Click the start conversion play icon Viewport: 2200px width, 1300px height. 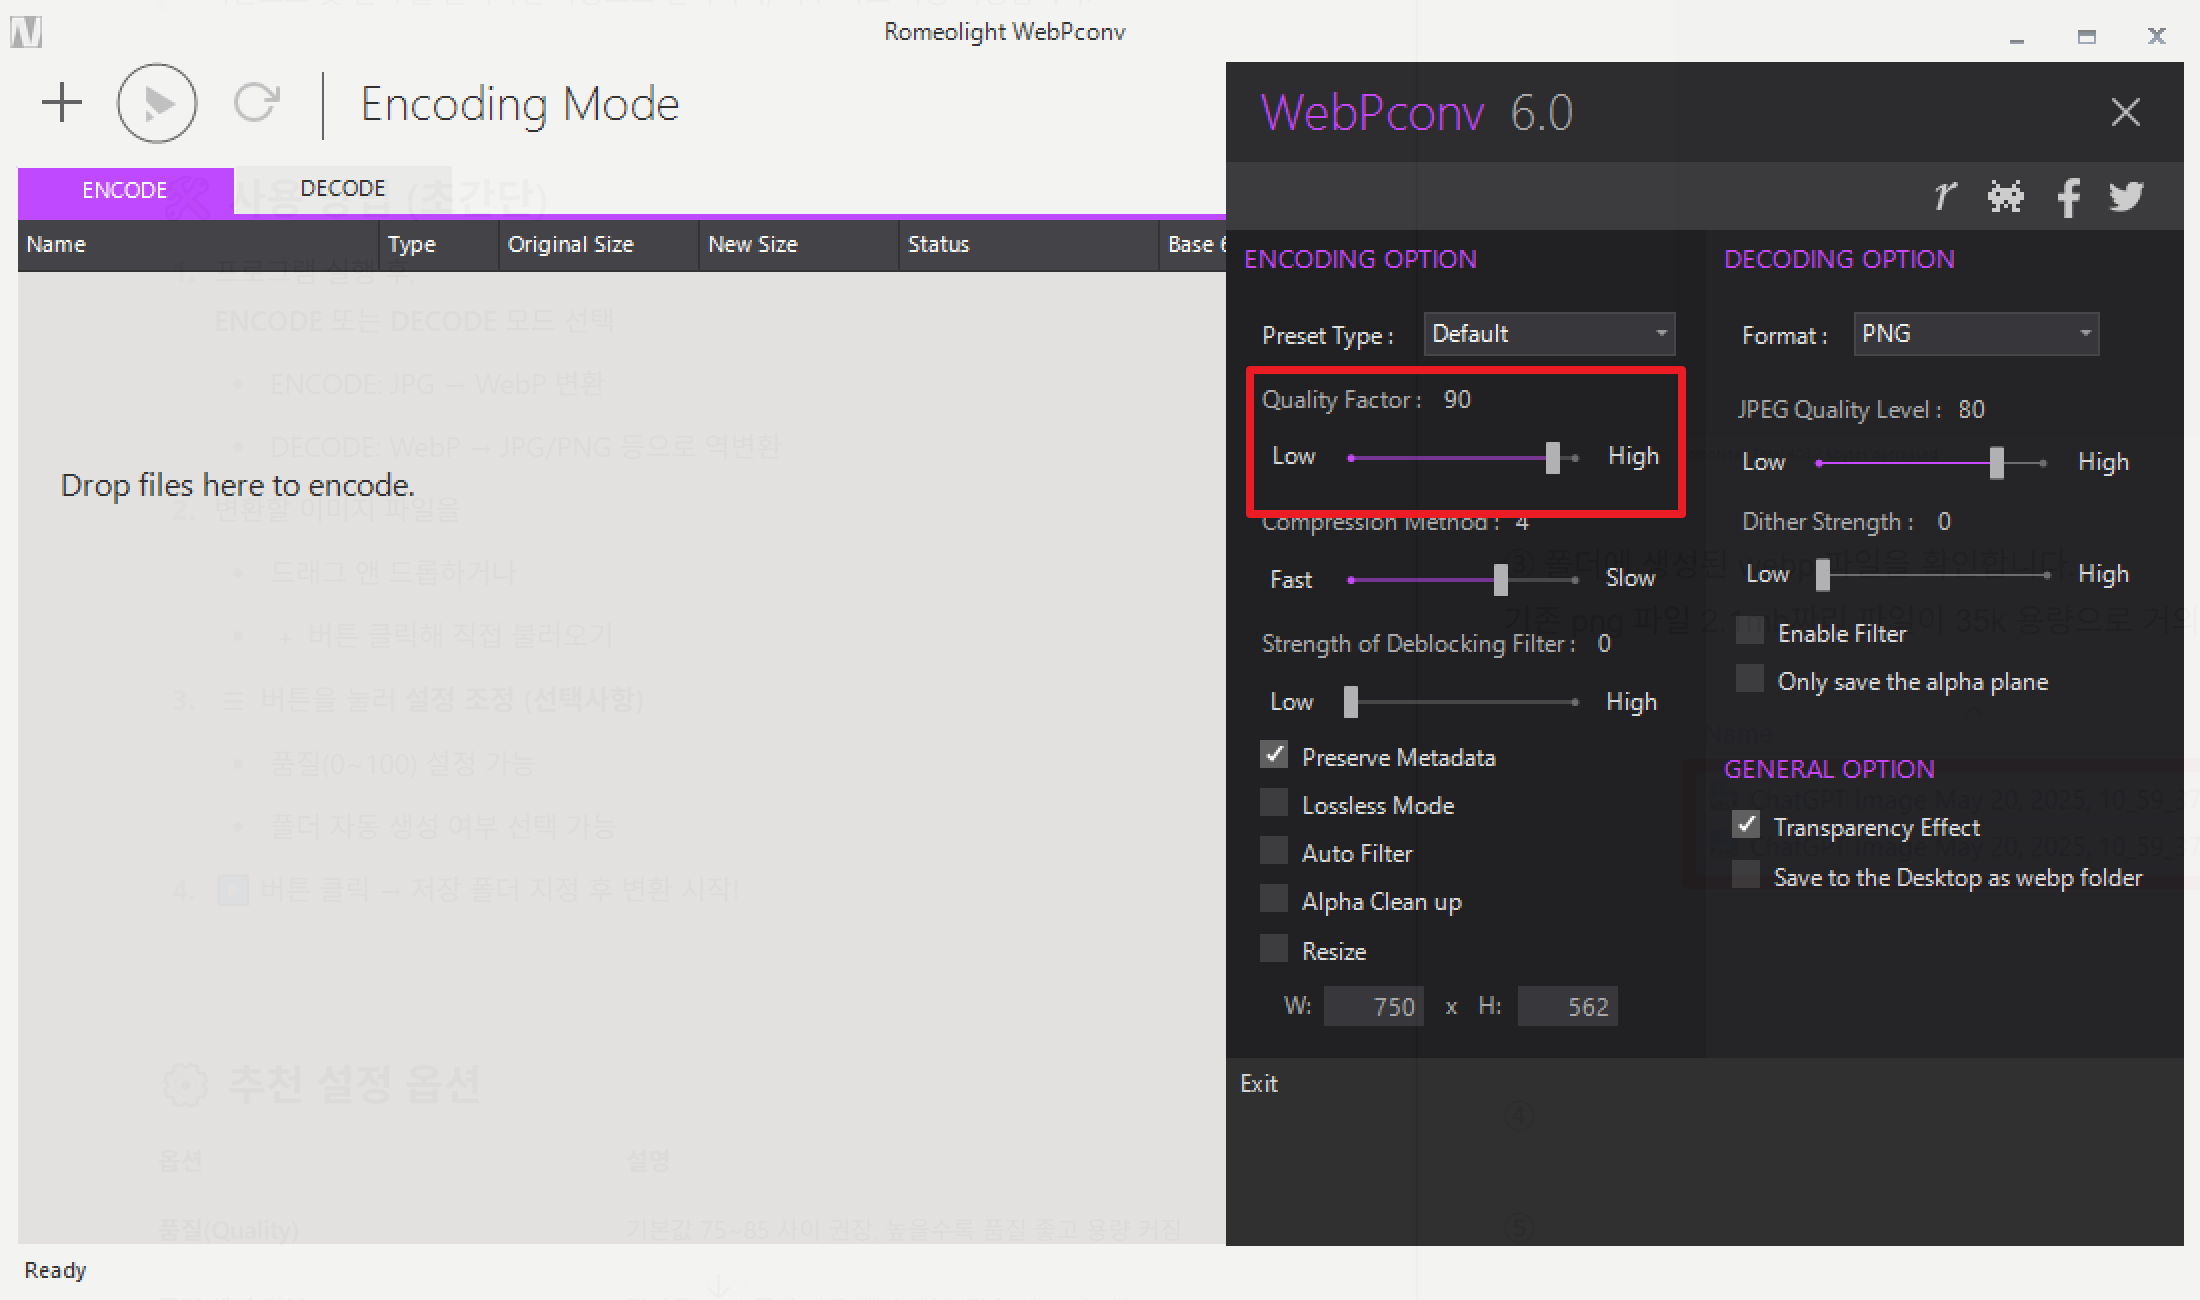tap(156, 101)
